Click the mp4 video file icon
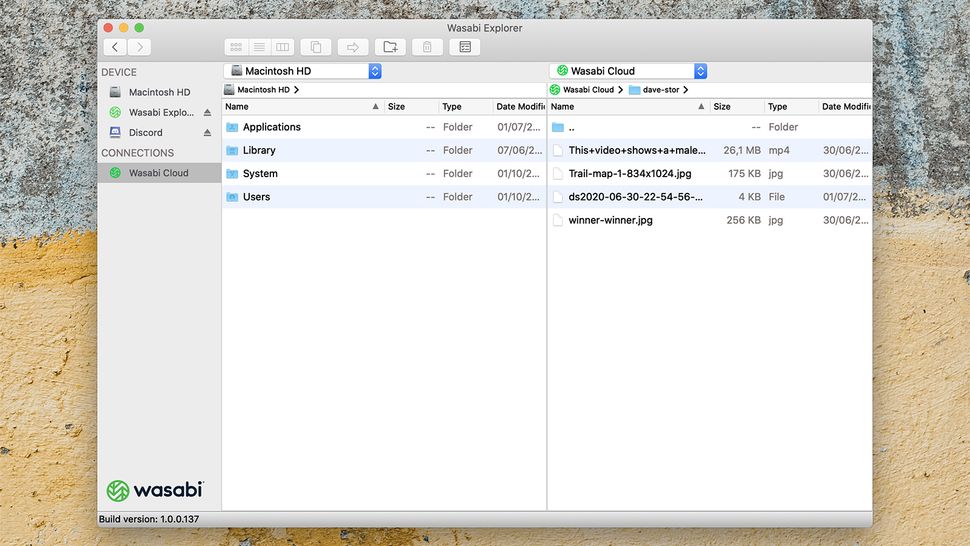This screenshot has height=546, width=970. [558, 150]
